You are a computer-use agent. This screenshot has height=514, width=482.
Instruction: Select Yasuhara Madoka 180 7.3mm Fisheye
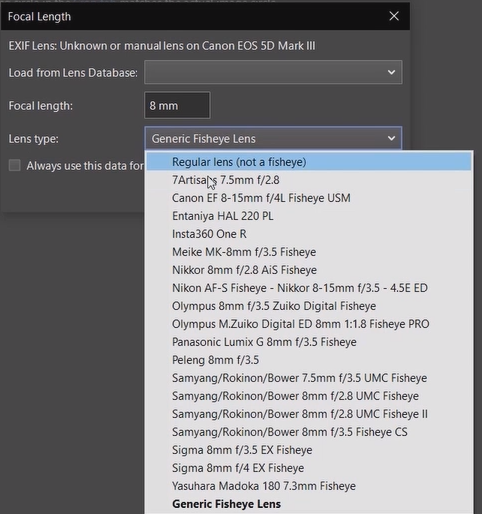click(309, 486)
